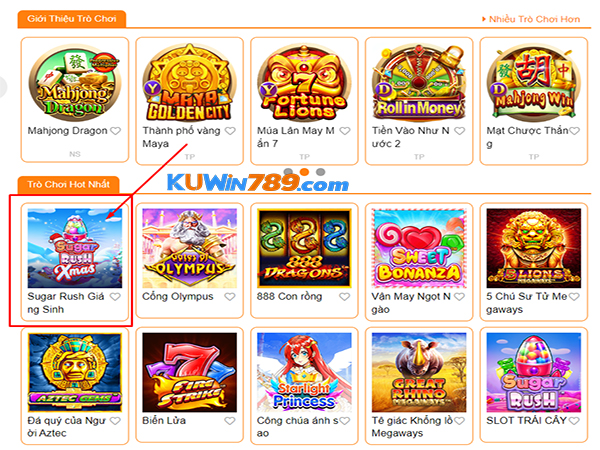Play the Sugar Rush Xmas game
The image size is (600, 450).
75,248
